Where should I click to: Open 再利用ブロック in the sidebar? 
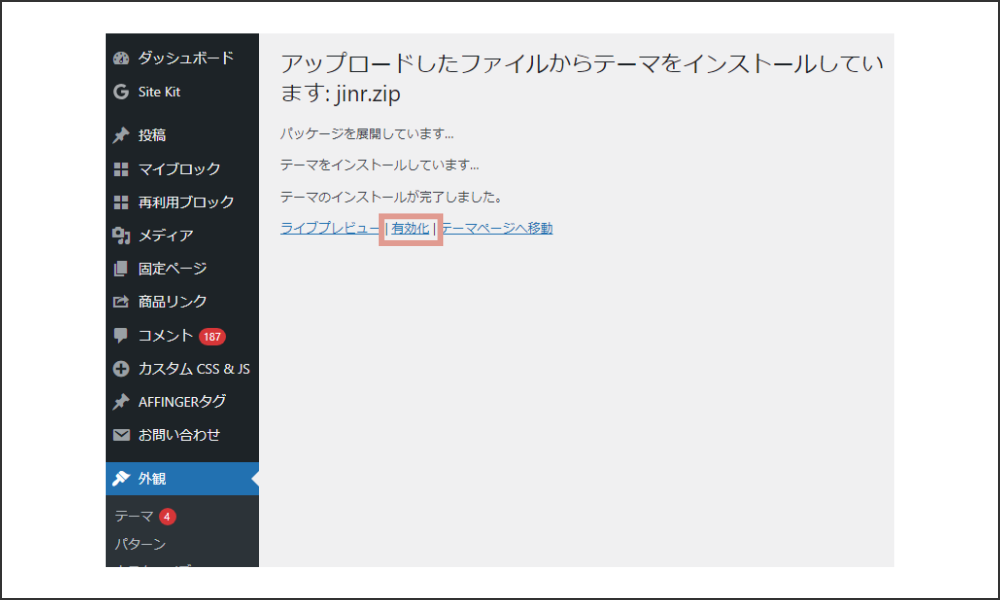pyautogui.click(x=186, y=202)
